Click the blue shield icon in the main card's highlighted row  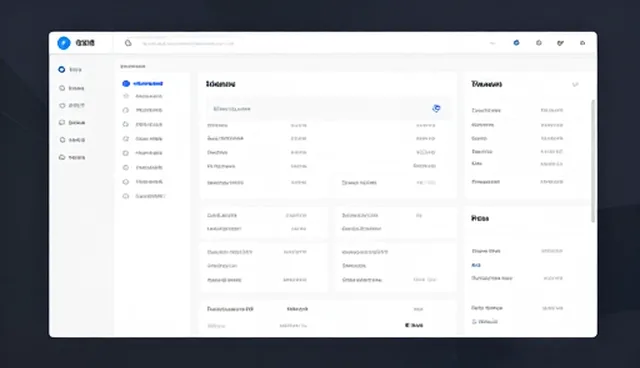pyautogui.click(x=436, y=109)
